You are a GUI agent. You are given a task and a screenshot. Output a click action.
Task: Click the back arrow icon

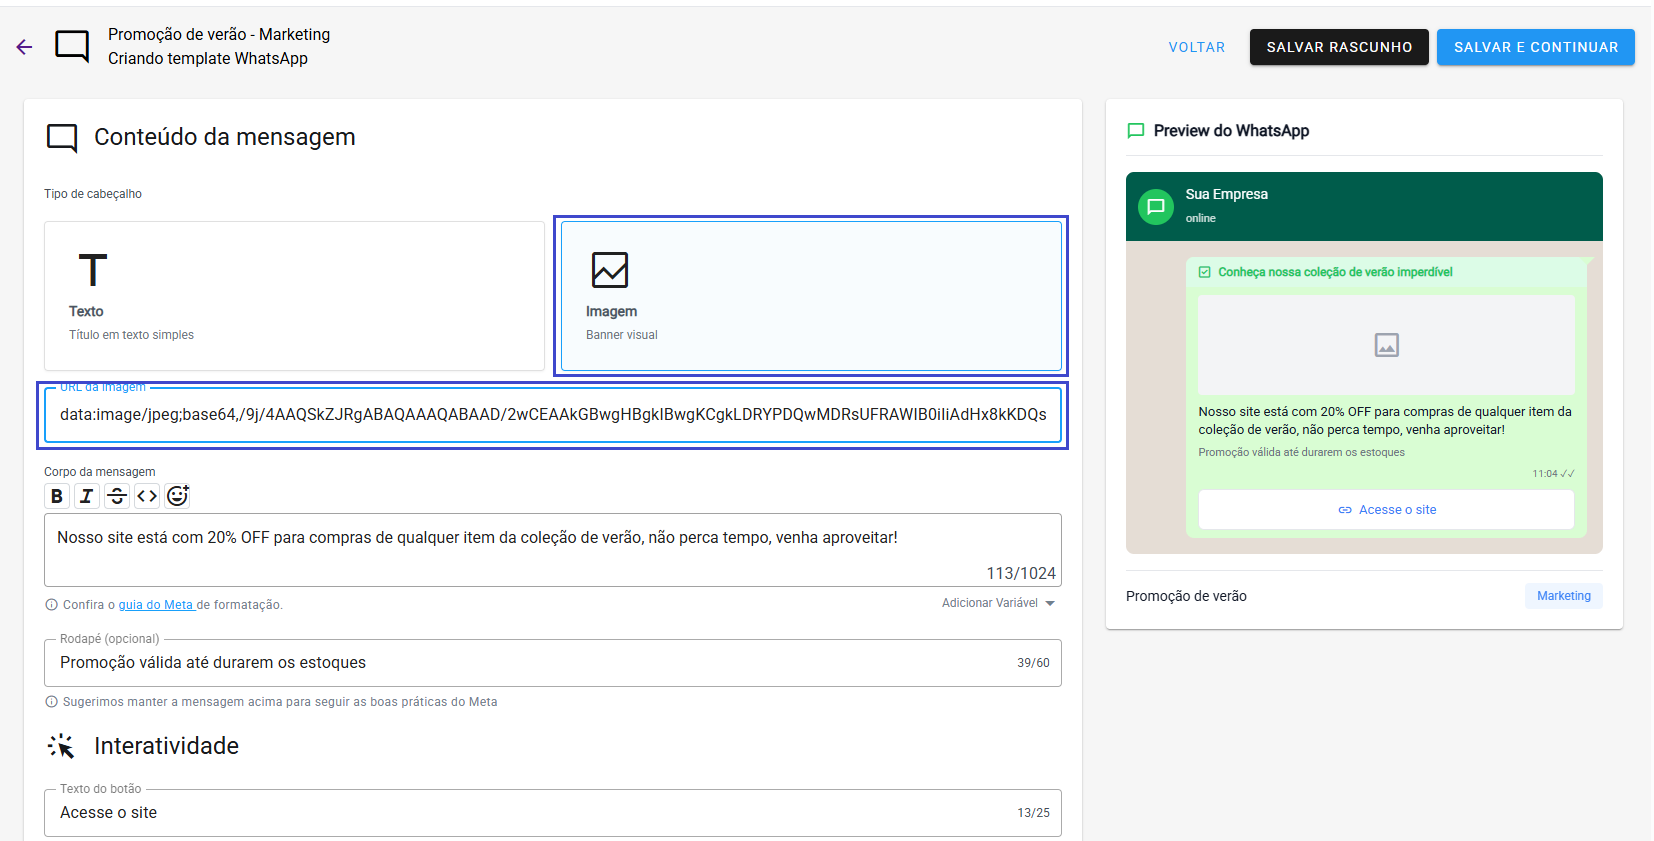(x=24, y=47)
